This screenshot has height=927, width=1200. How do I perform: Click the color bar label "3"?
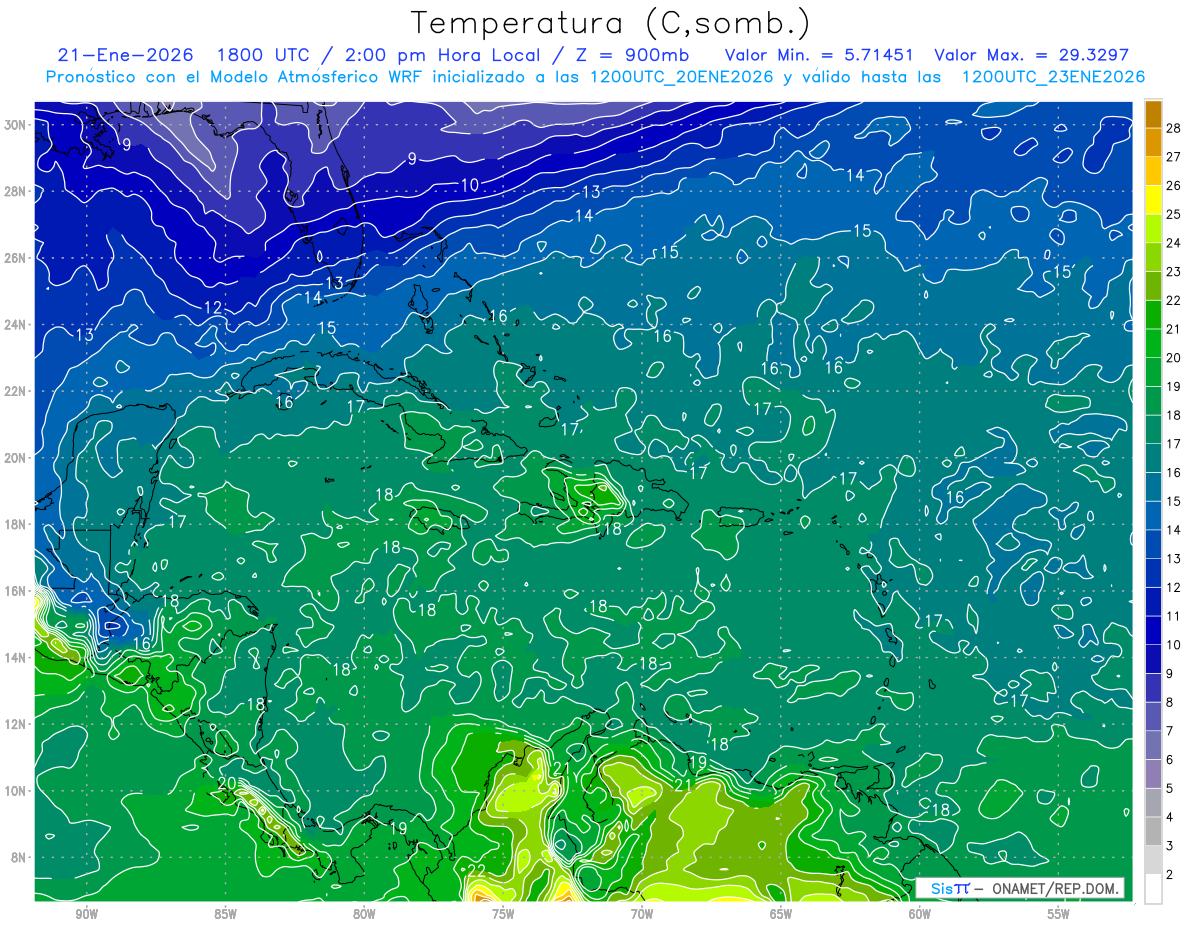coord(1171,846)
